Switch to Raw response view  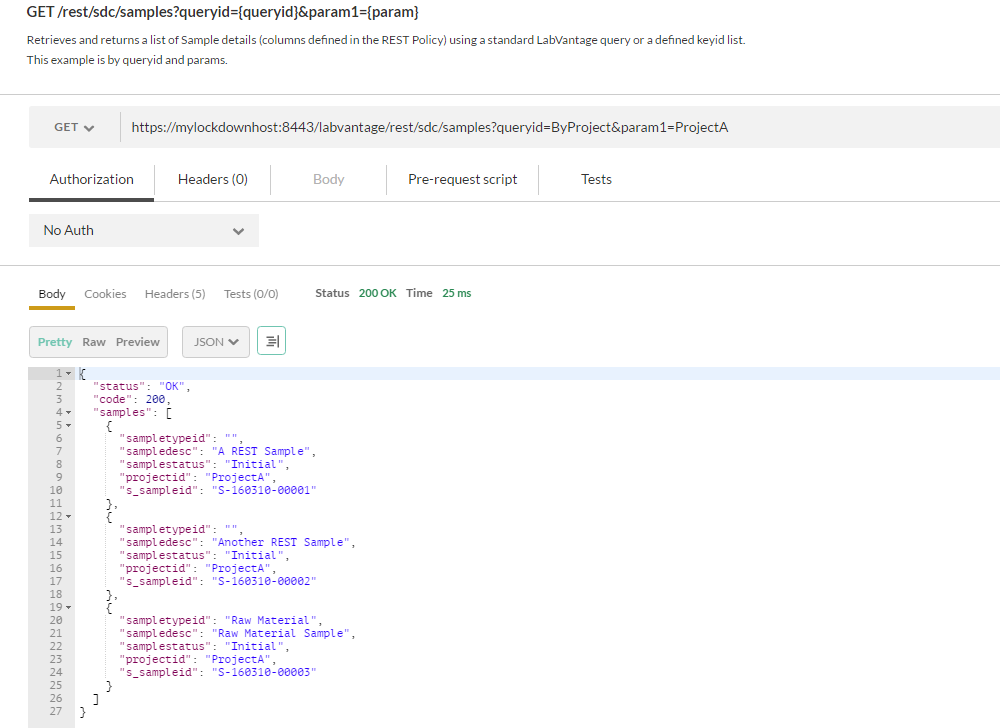pos(94,342)
